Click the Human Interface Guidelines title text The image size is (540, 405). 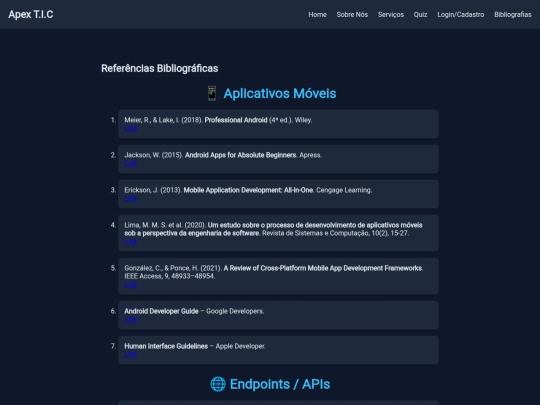click(x=166, y=346)
